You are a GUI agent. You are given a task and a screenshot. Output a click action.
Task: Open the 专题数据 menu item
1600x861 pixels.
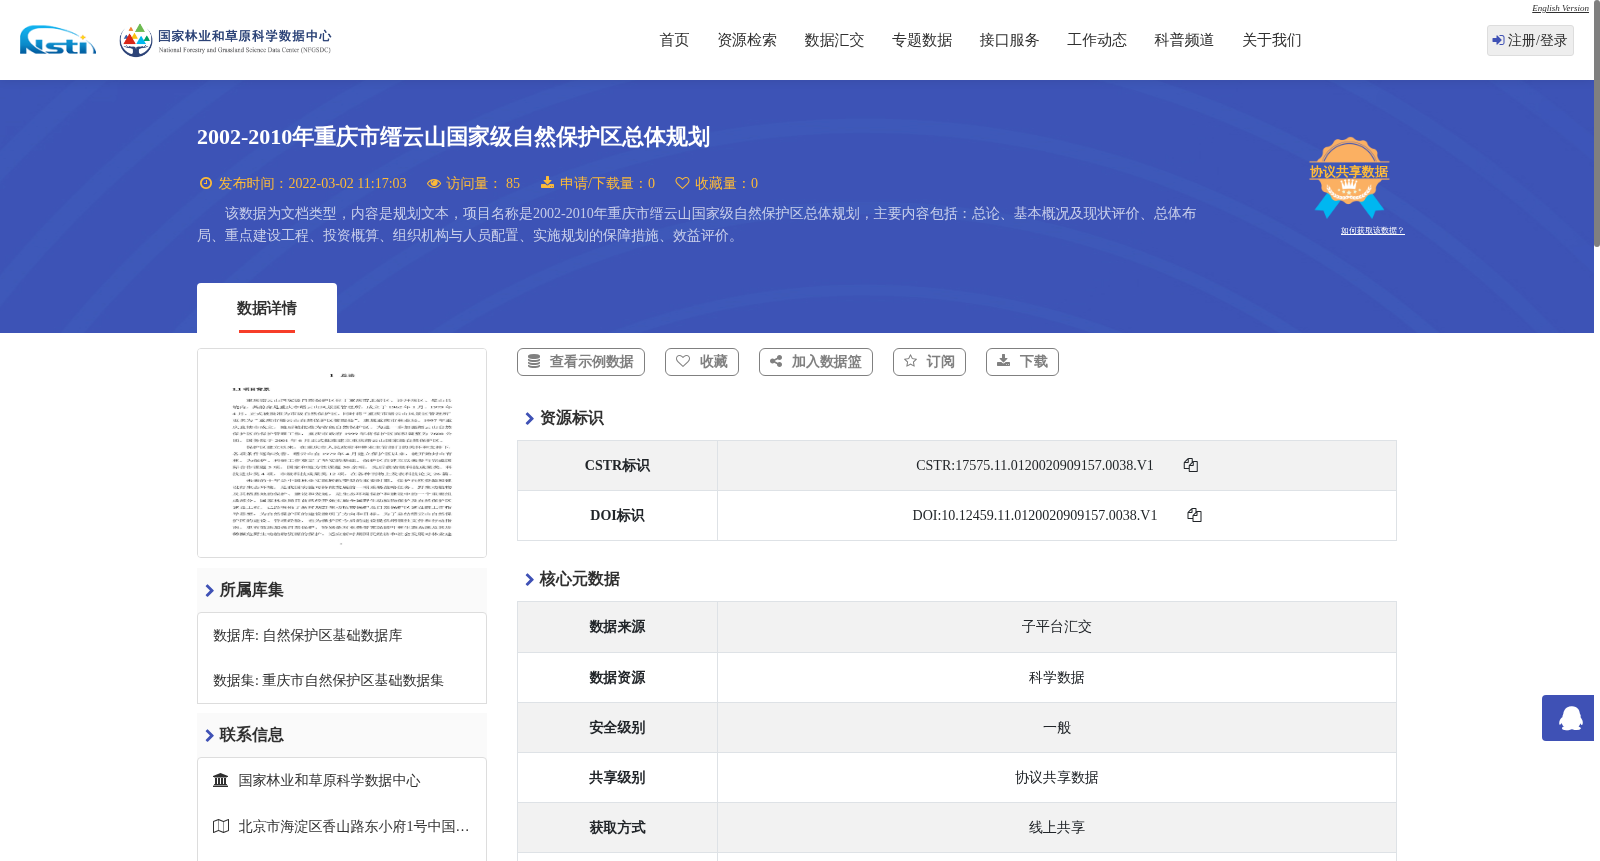pos(922,40)
